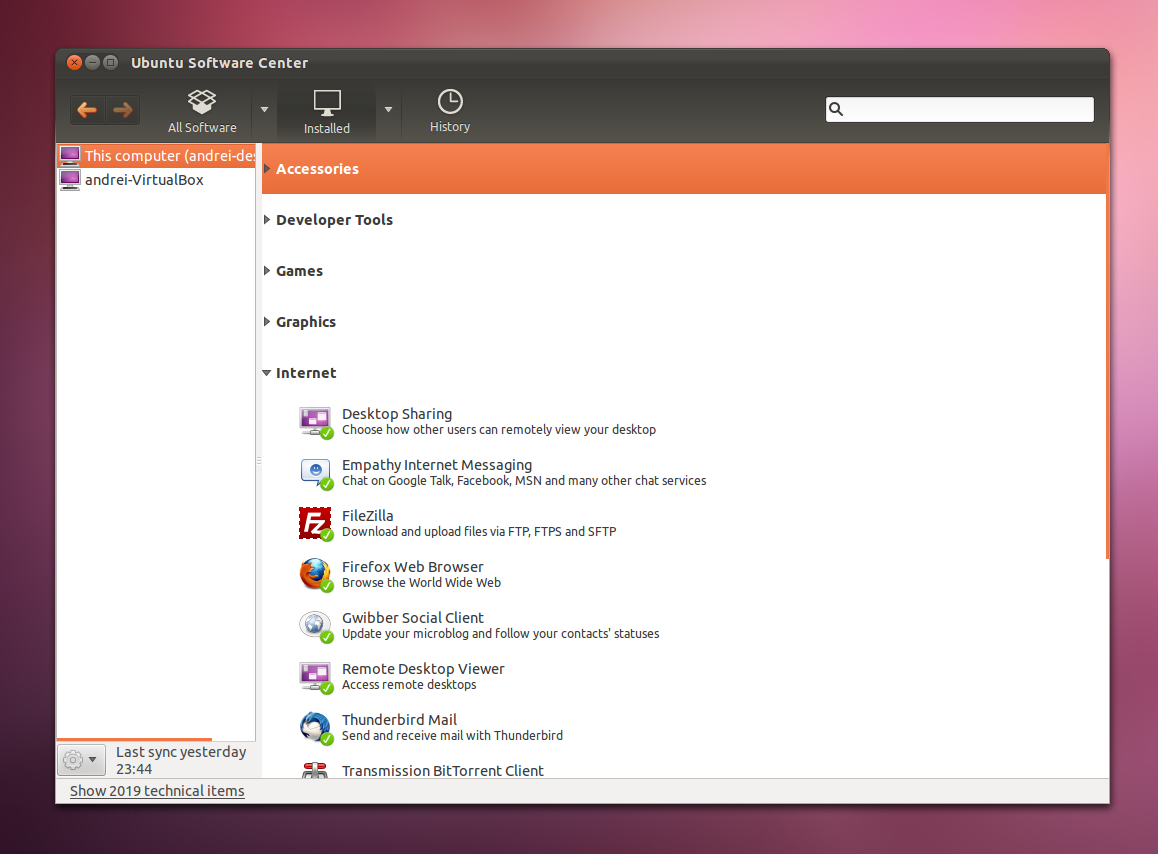
Task: Go back with the left arrow button
Action: [87, 110]
